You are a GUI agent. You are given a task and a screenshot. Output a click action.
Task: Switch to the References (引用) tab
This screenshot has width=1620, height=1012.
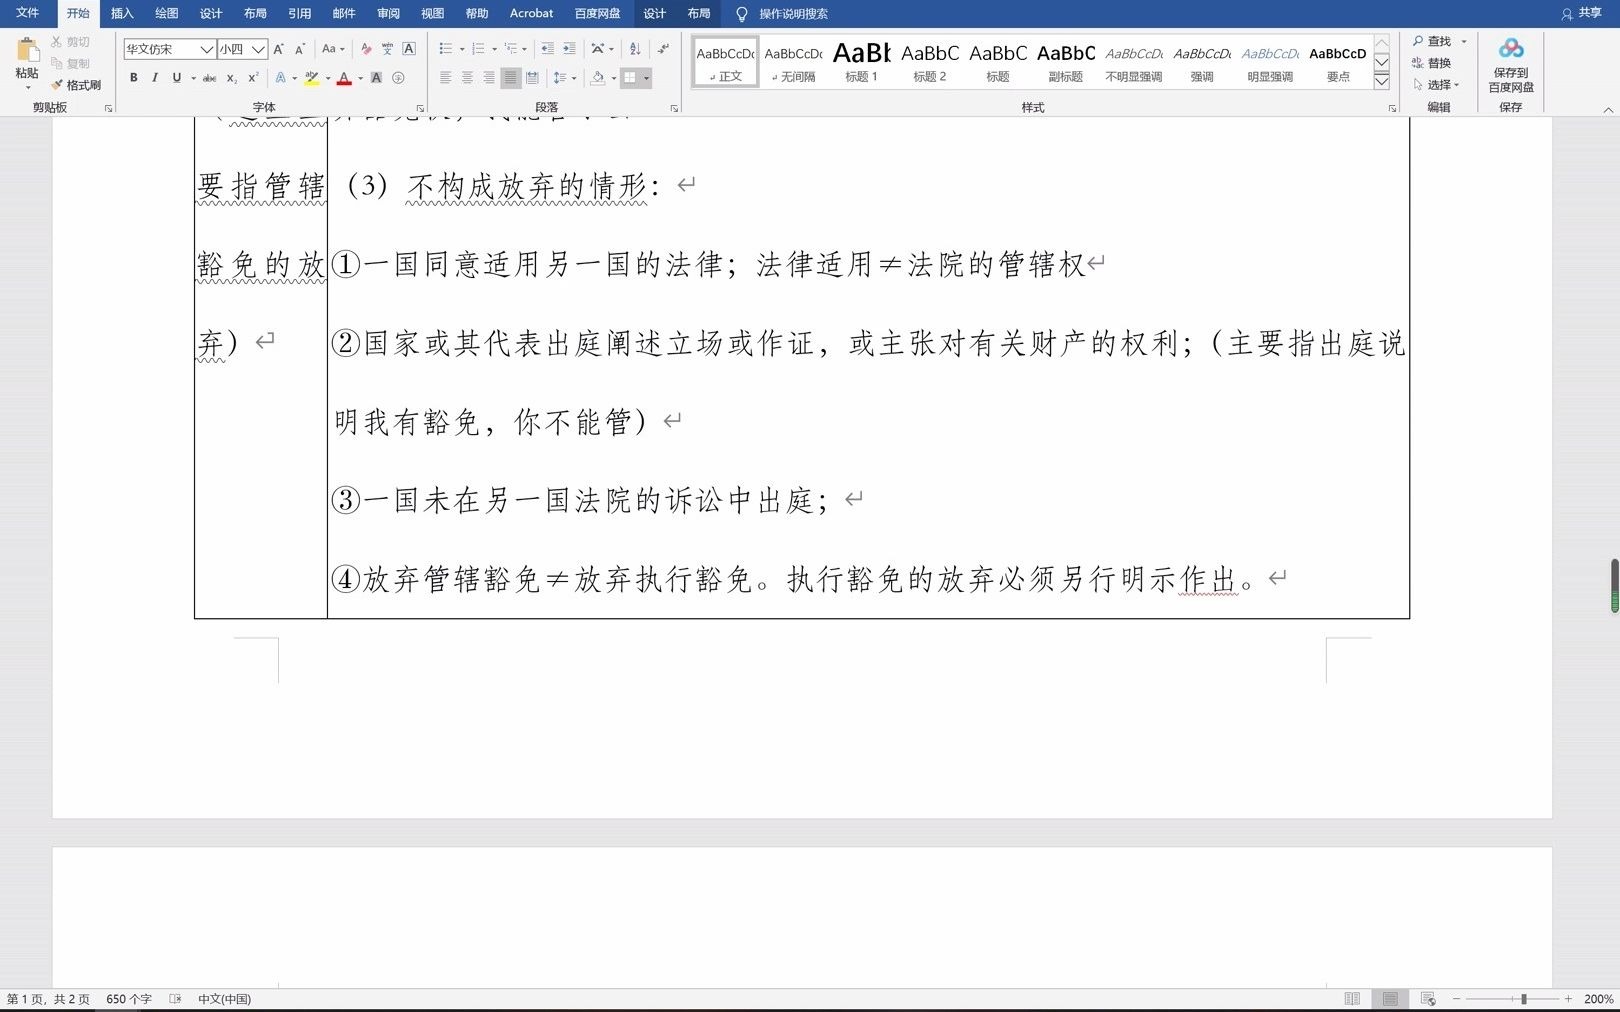tap(300, 13)
